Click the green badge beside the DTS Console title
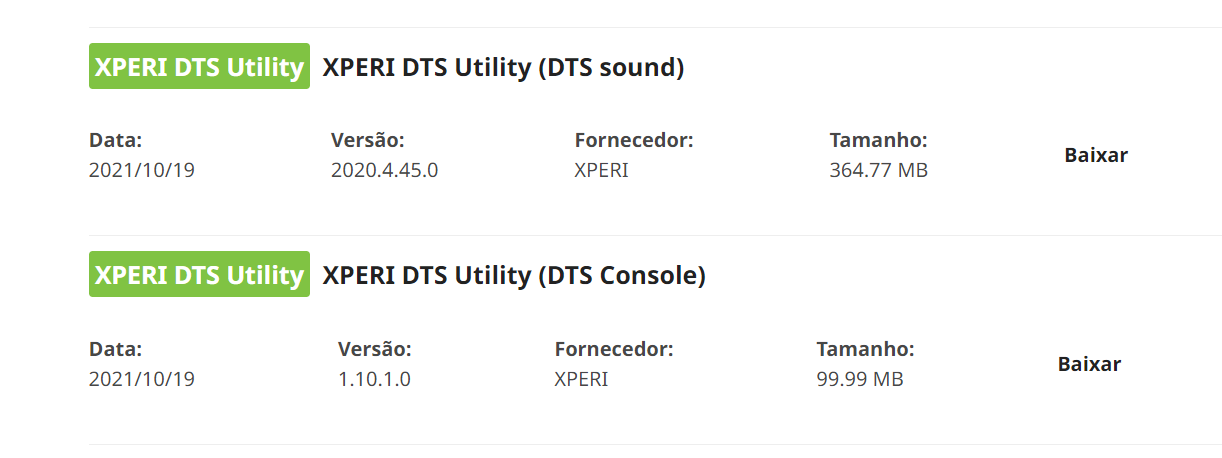The image size is (1222, 458). click(199, 275)
